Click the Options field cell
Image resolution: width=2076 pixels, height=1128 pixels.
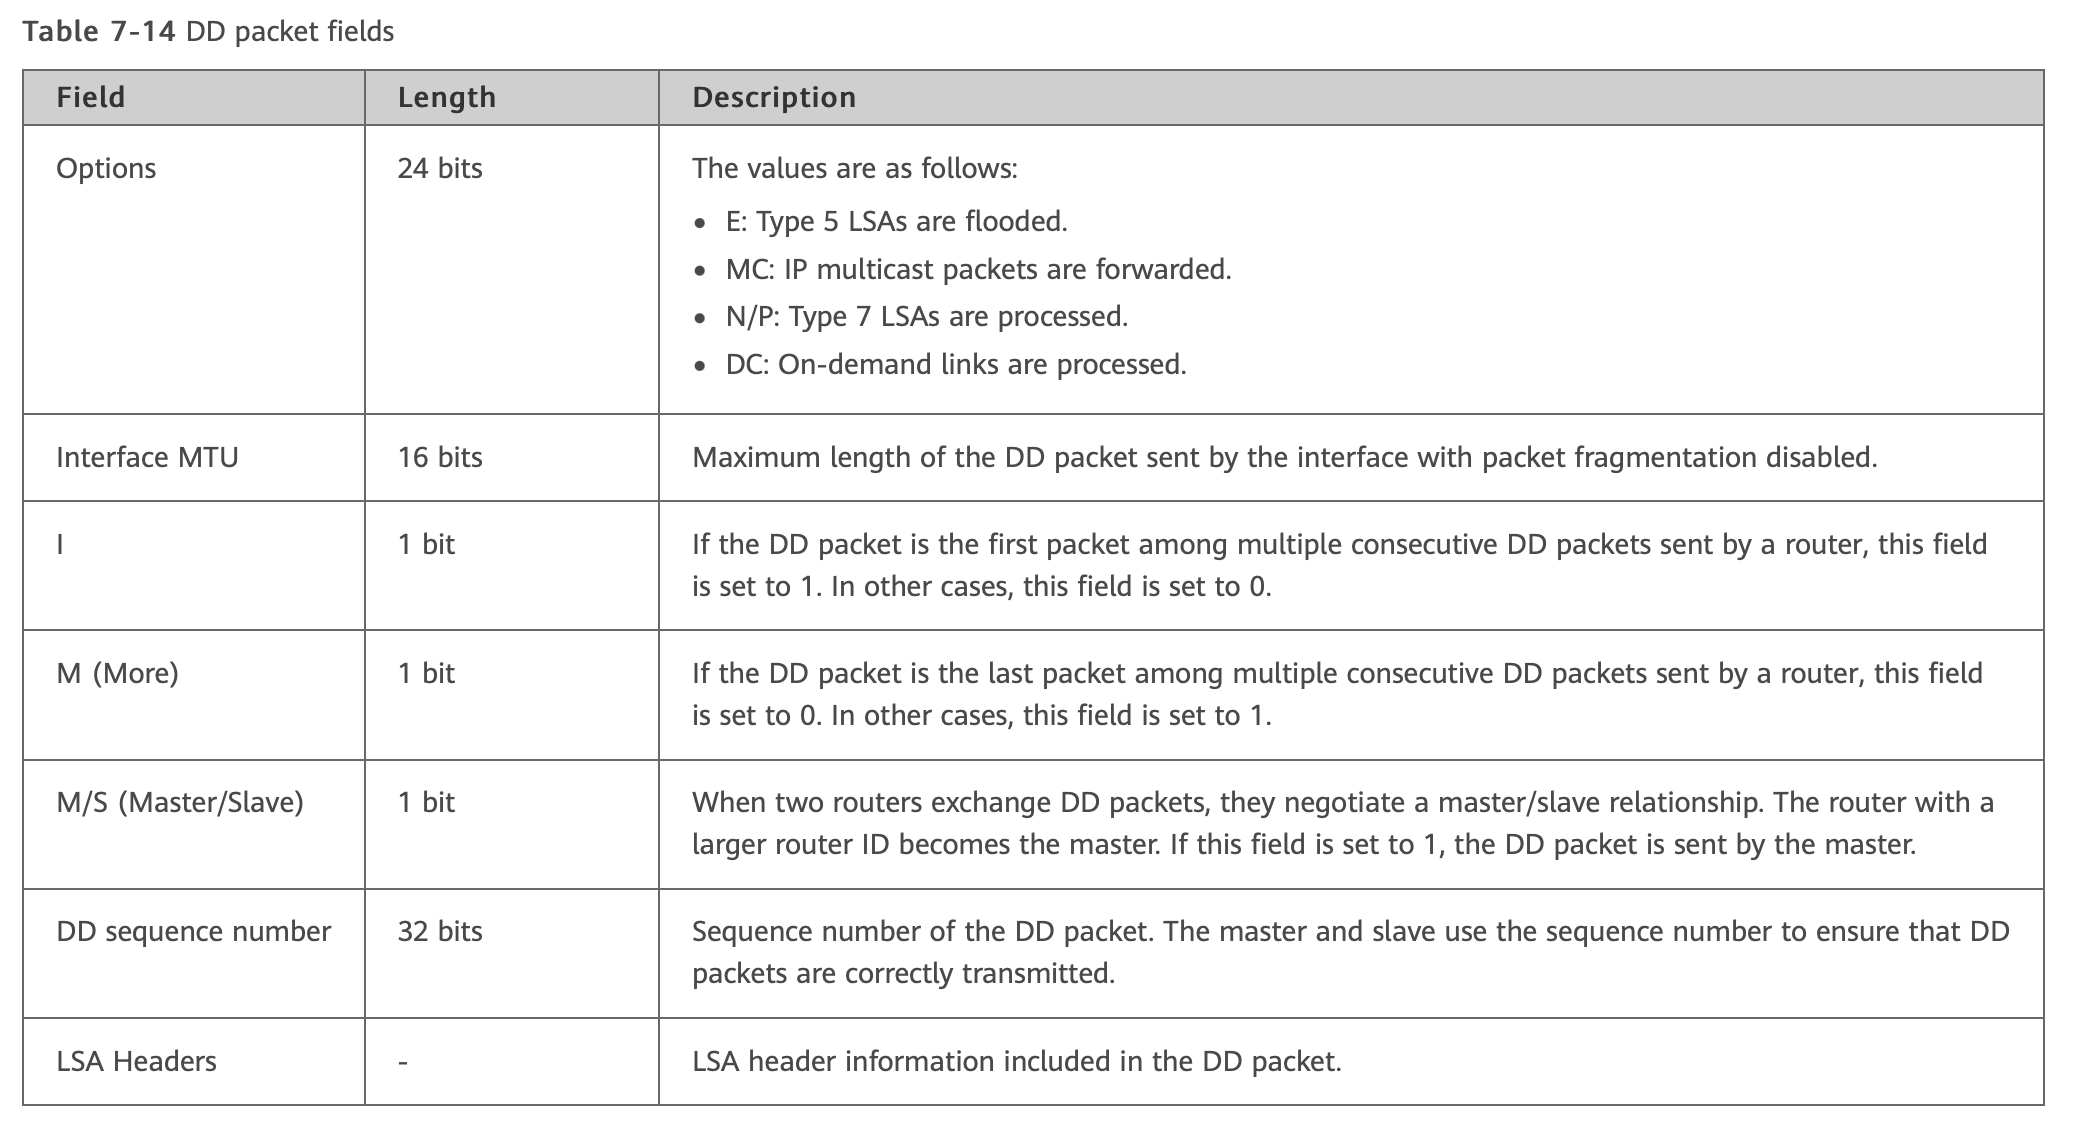click(x=106, y=168)
